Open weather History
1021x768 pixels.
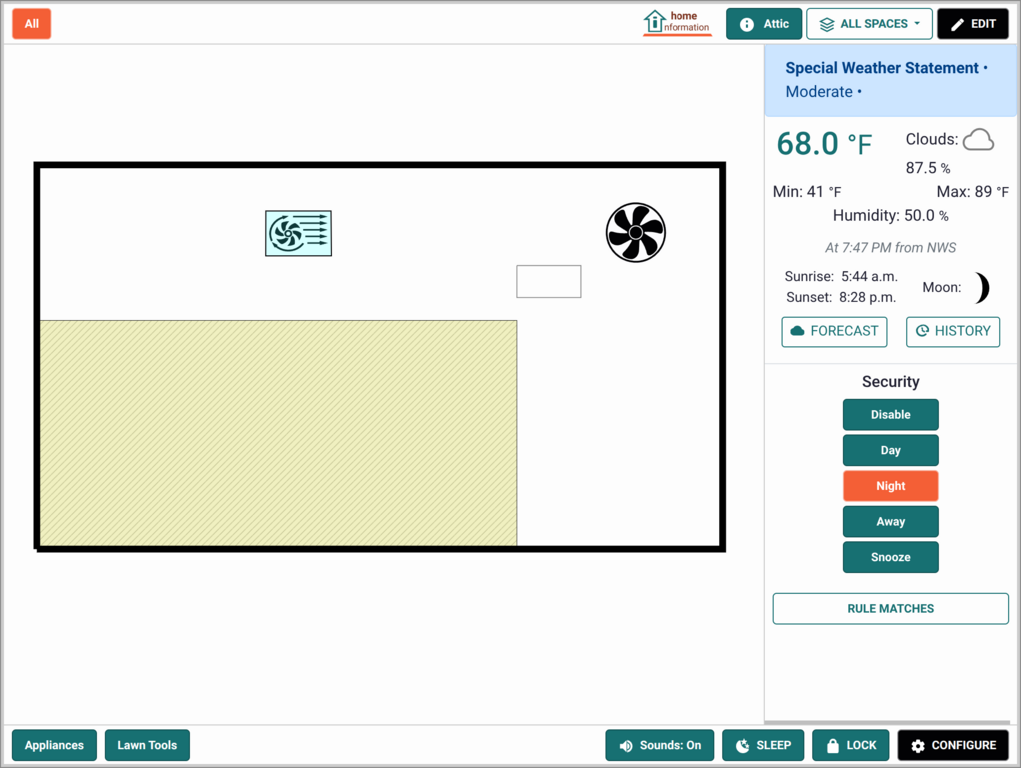tap(953, 332)
